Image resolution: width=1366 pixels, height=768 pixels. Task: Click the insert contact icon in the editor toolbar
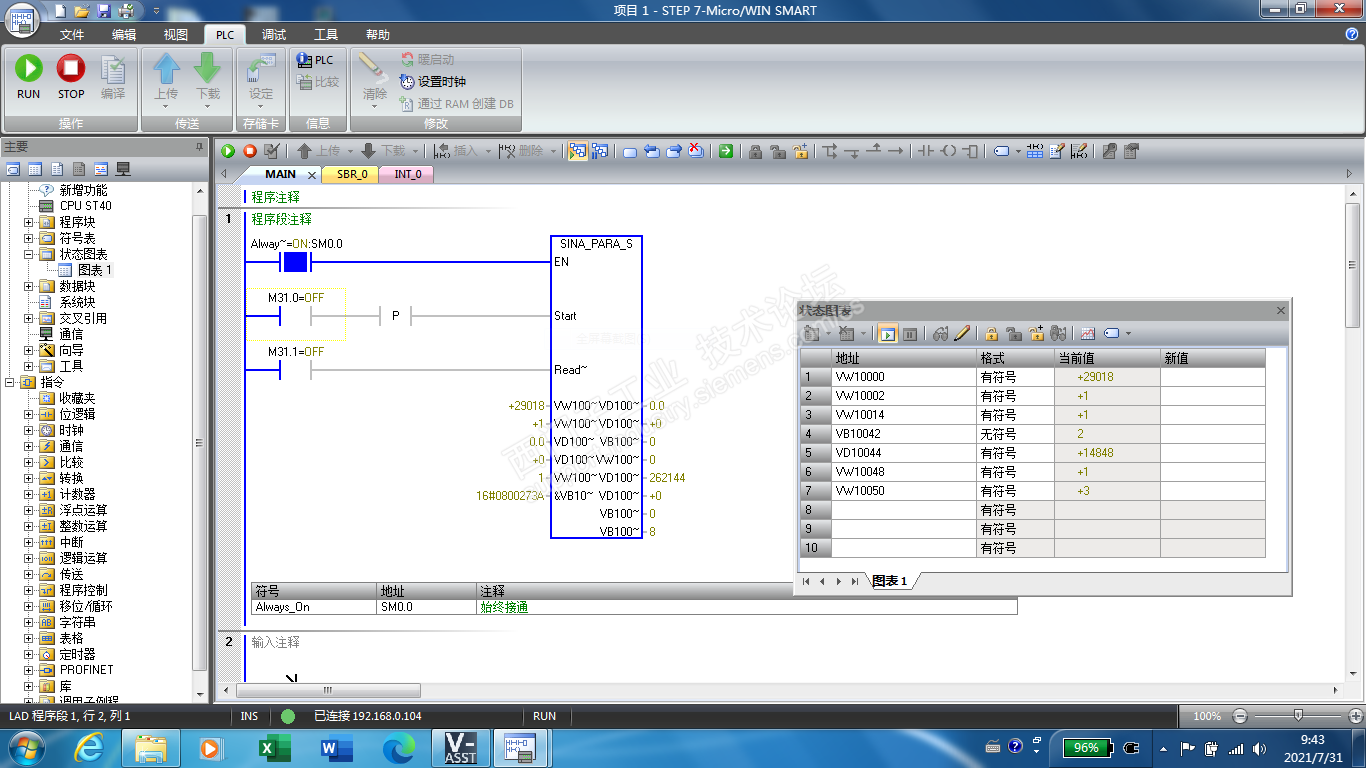925,151
